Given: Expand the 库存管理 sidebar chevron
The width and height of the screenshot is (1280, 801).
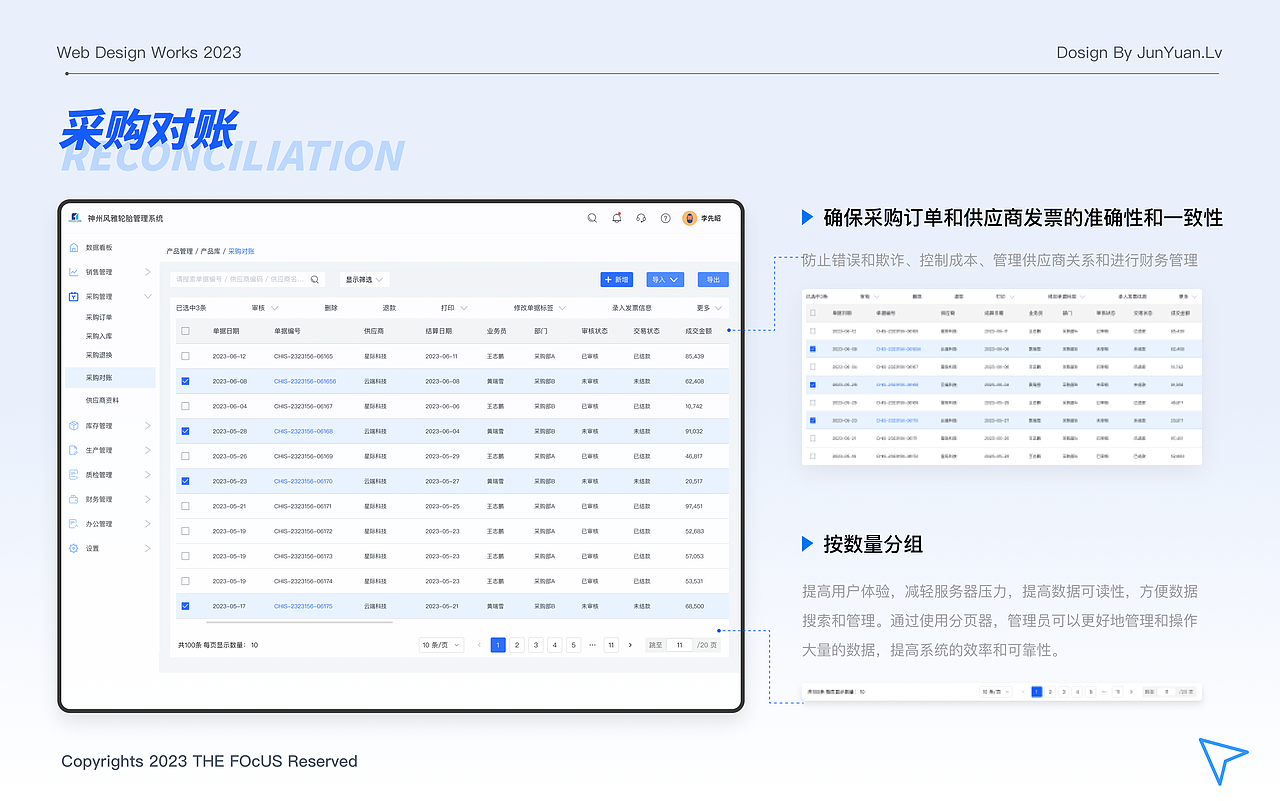Looking at the screenshot, I should (147, 426).
